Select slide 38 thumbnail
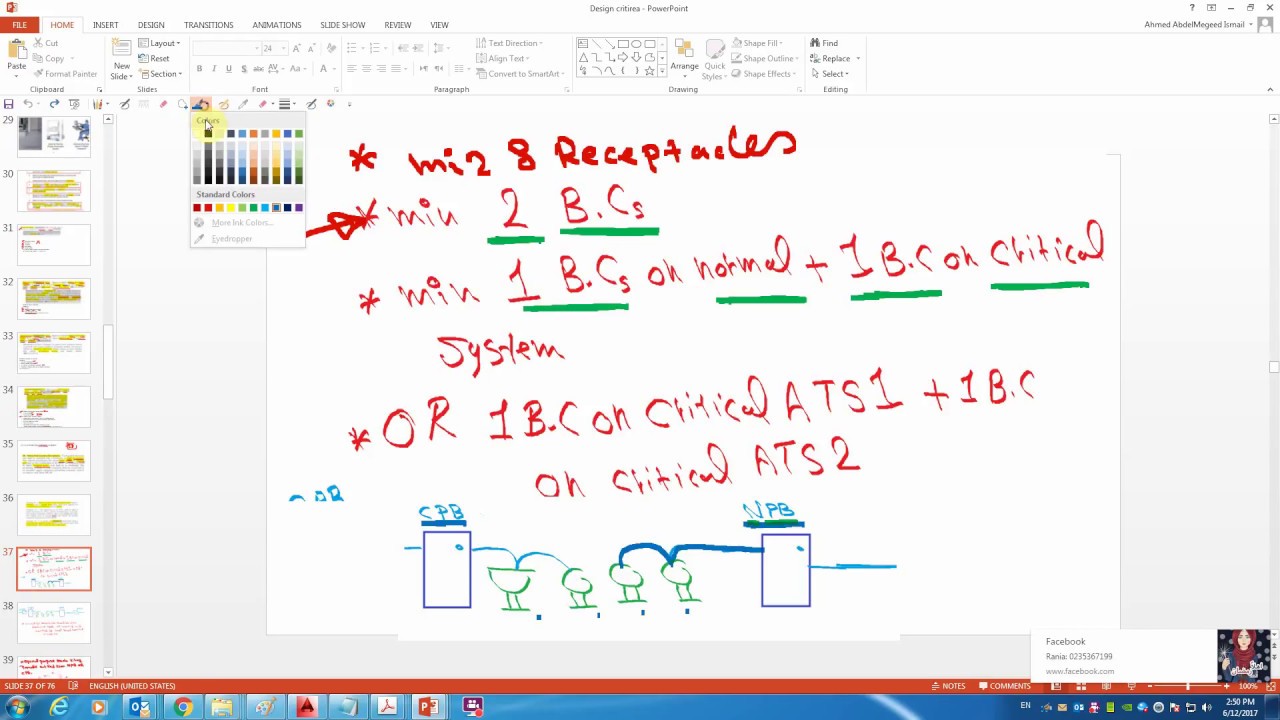 click(54, 623)
